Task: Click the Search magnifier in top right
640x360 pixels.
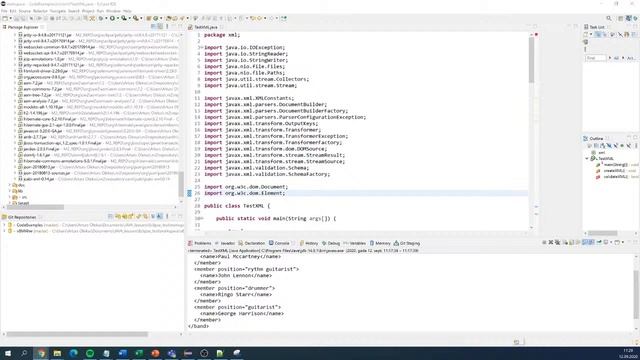Action: [609, 18]
